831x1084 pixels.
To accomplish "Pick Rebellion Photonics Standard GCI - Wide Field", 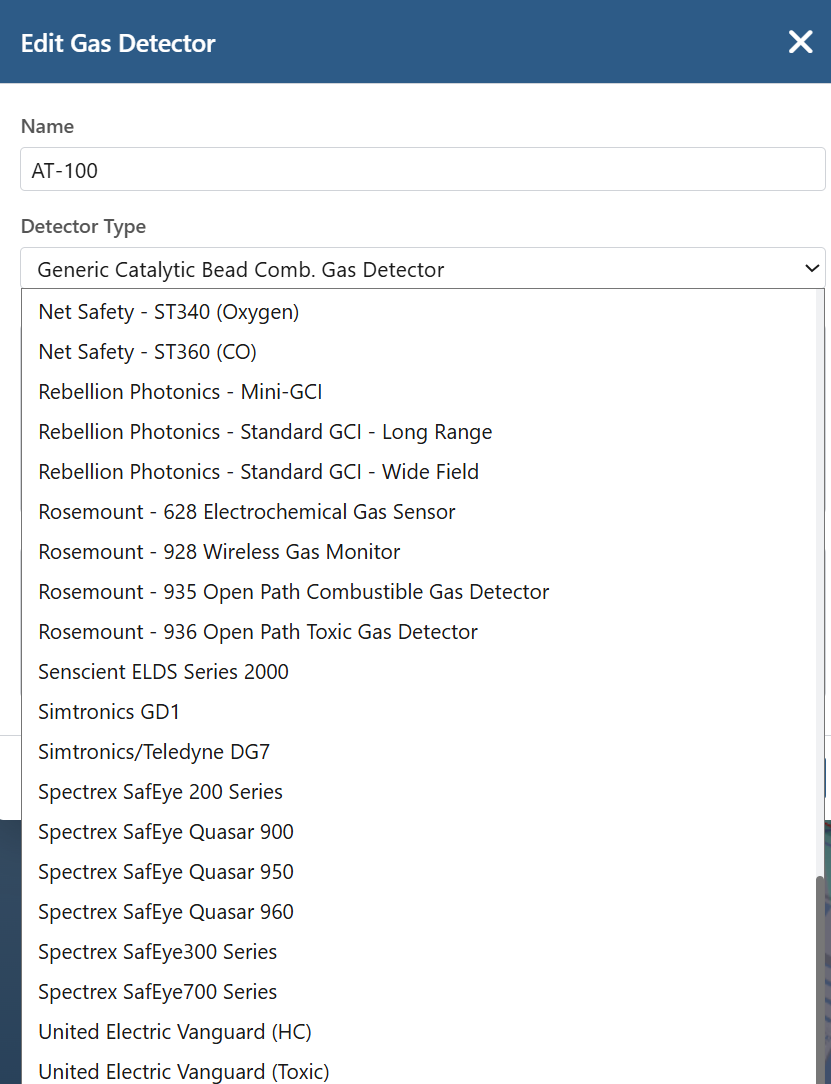I will click(x=419, y=472).
